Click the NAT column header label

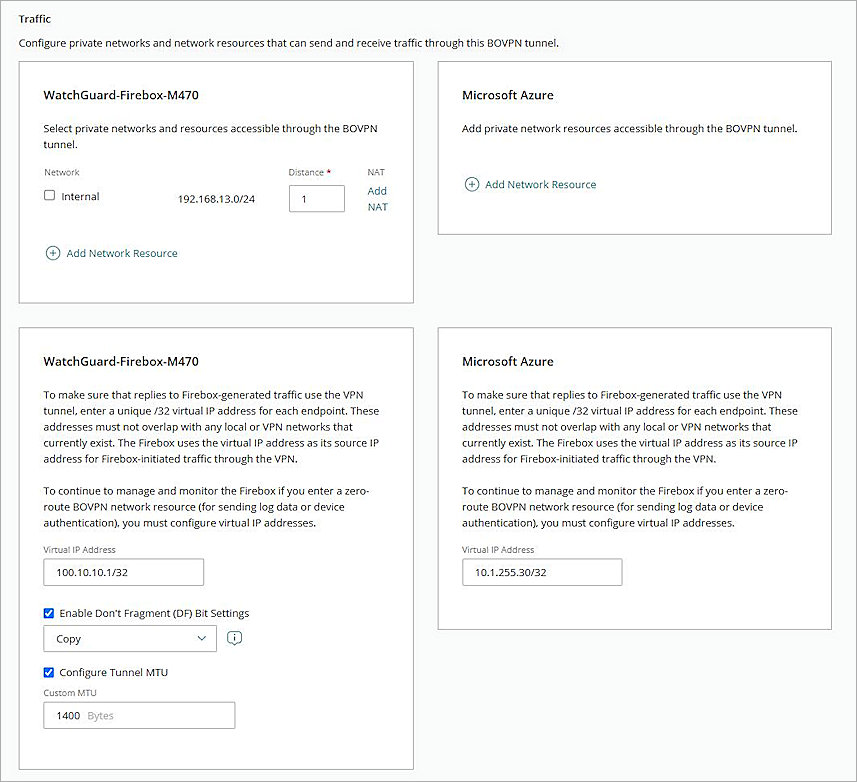377,172
